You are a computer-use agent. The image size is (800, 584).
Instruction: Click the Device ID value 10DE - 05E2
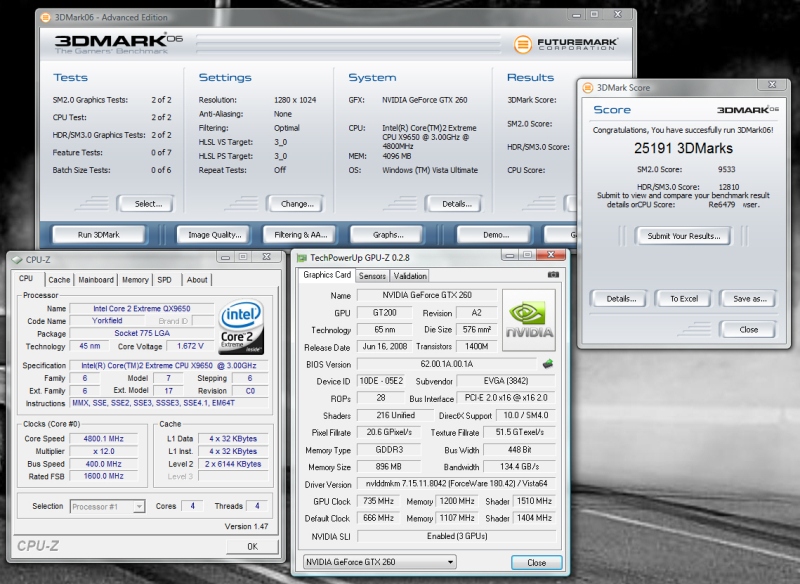click(x=381, y=381)
